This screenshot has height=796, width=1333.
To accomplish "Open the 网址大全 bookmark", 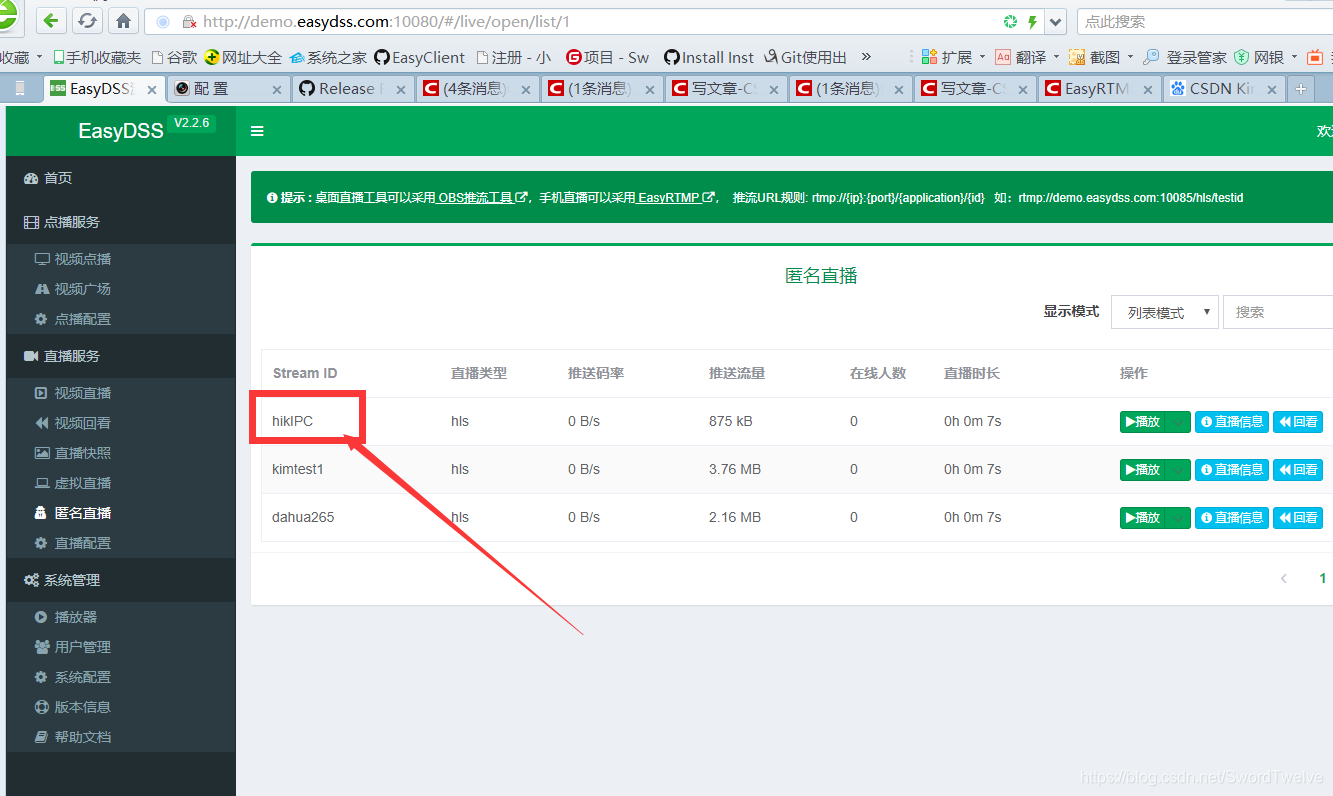I will coord(243,58).
